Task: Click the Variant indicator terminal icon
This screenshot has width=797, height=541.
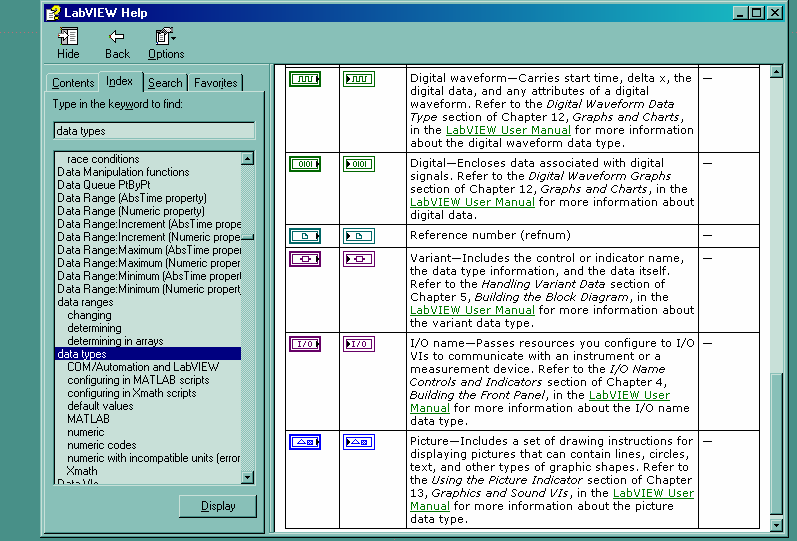Action: pyautogui.click(x=359, y=259)
